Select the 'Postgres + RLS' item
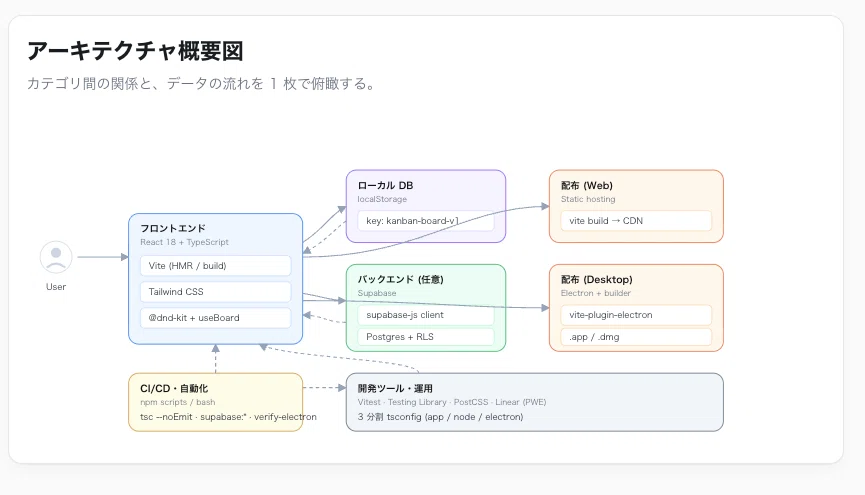Image resolution: width=865 pixels, height=495 pixels. pos(425,337)
